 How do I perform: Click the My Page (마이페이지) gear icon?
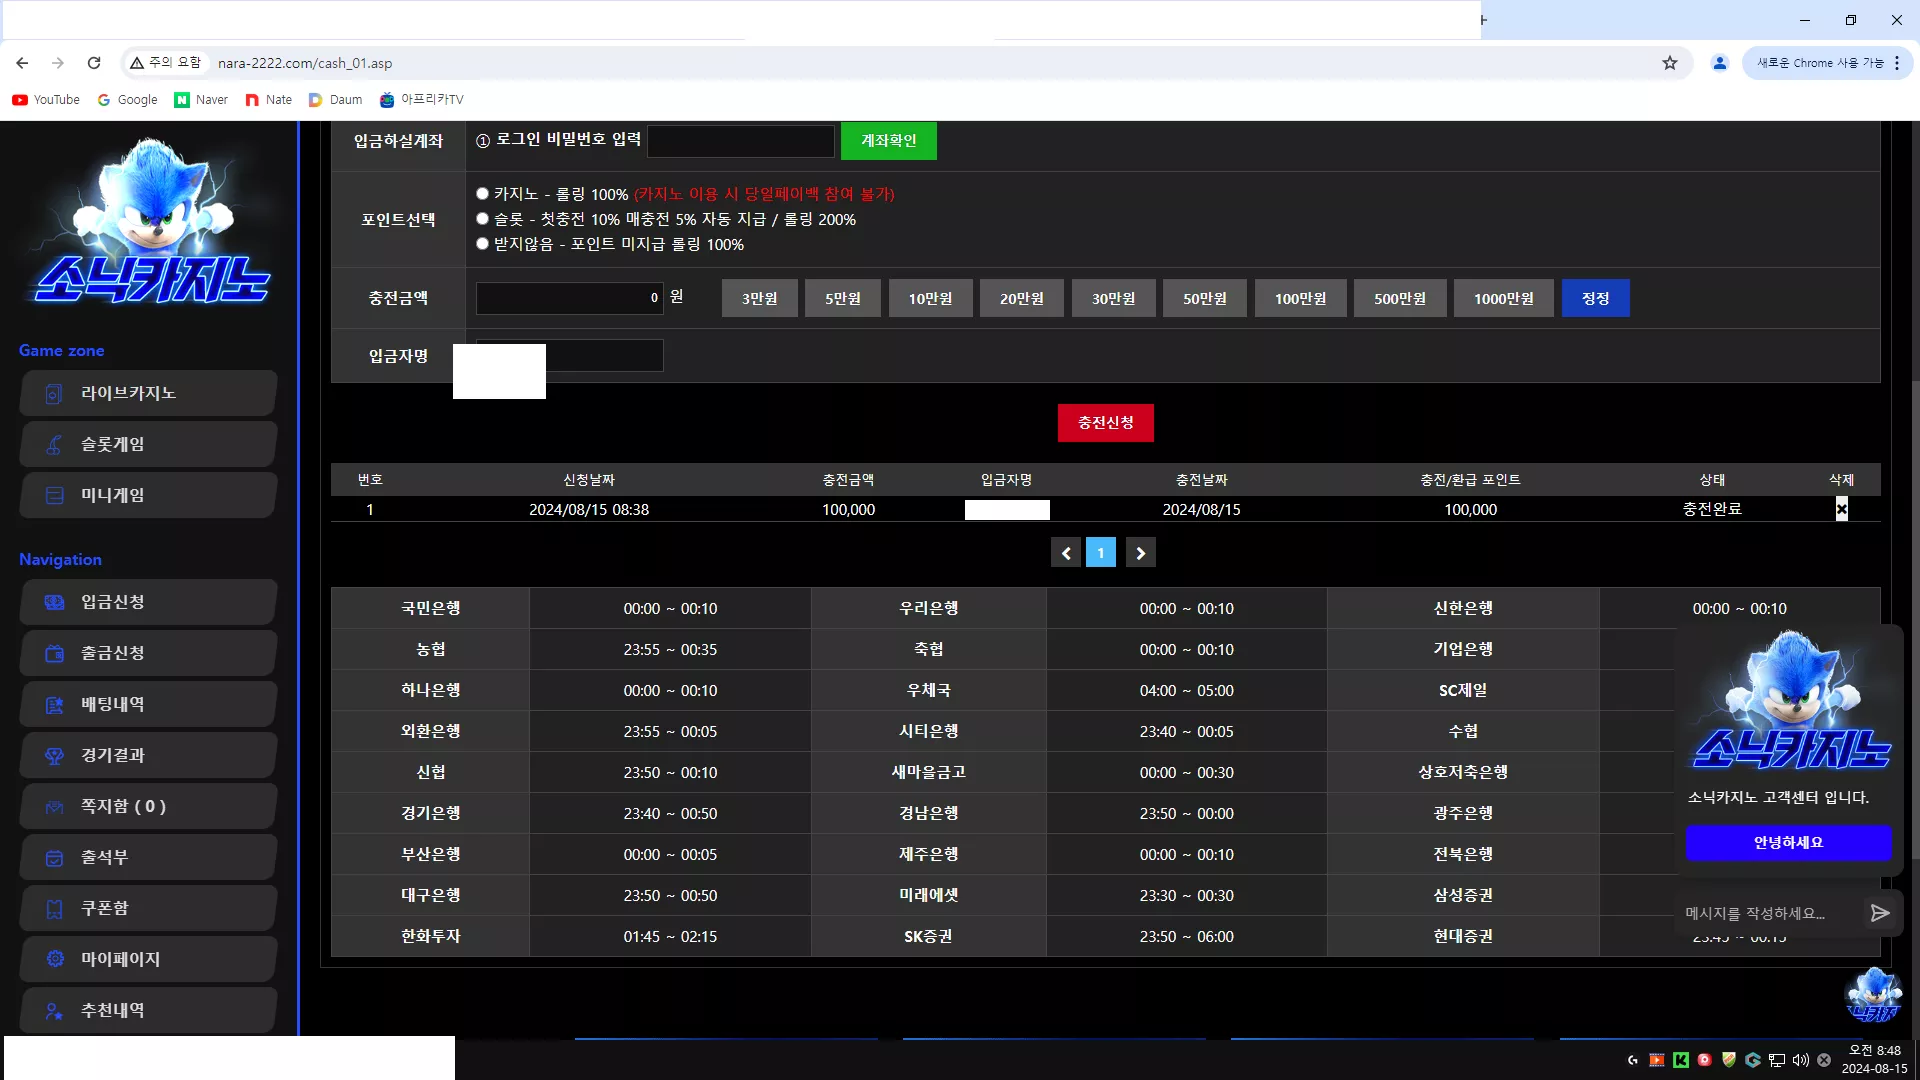54,959
